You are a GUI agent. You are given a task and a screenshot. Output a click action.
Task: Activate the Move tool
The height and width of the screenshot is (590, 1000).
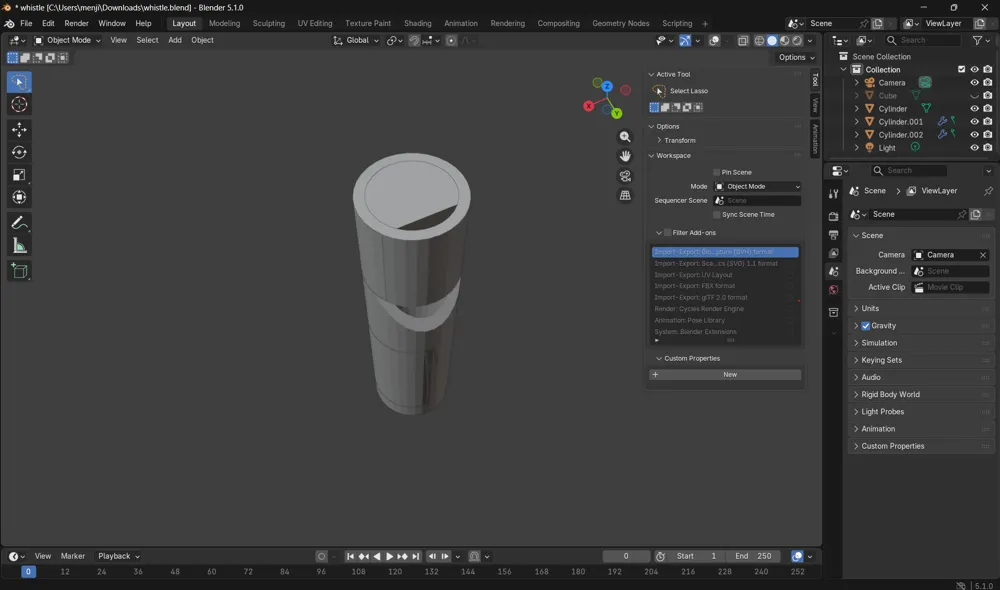tap(19, 129)
